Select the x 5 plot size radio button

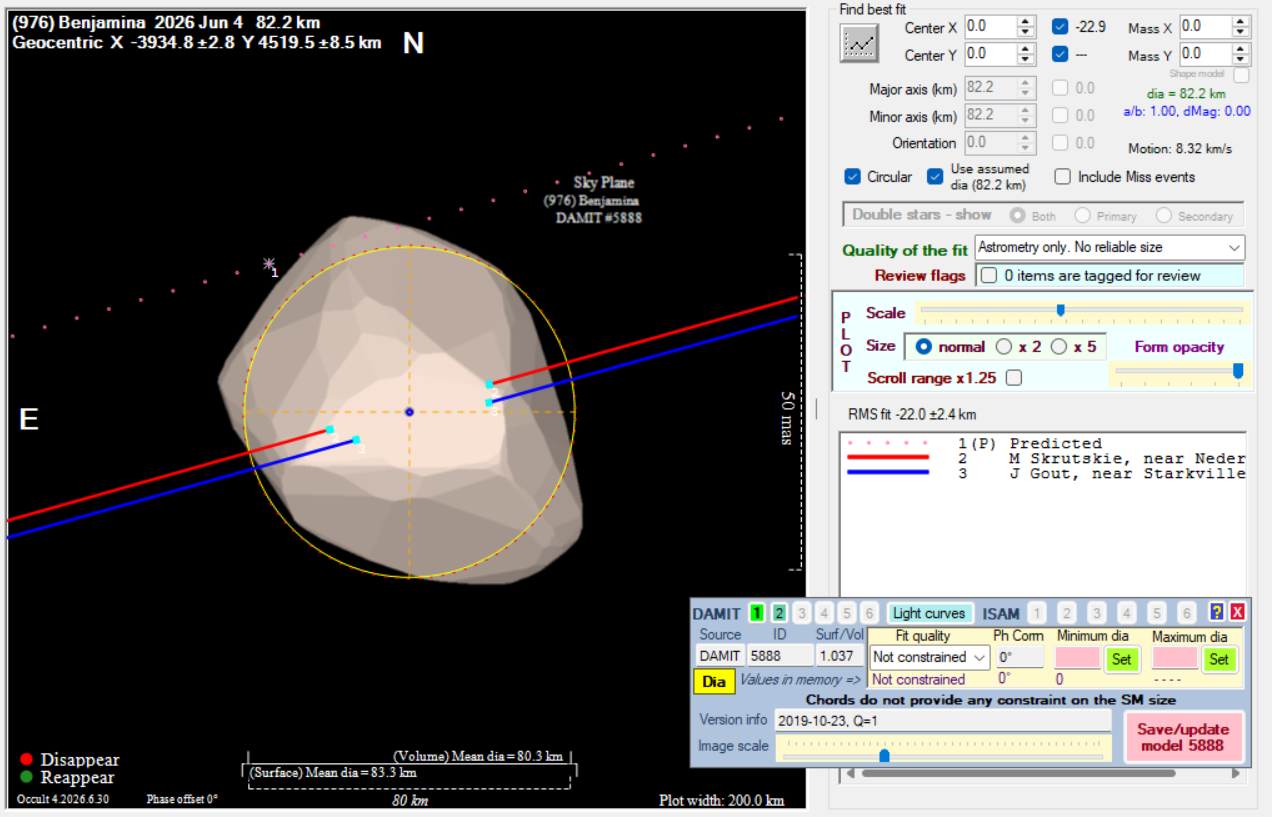point(1058,347)
